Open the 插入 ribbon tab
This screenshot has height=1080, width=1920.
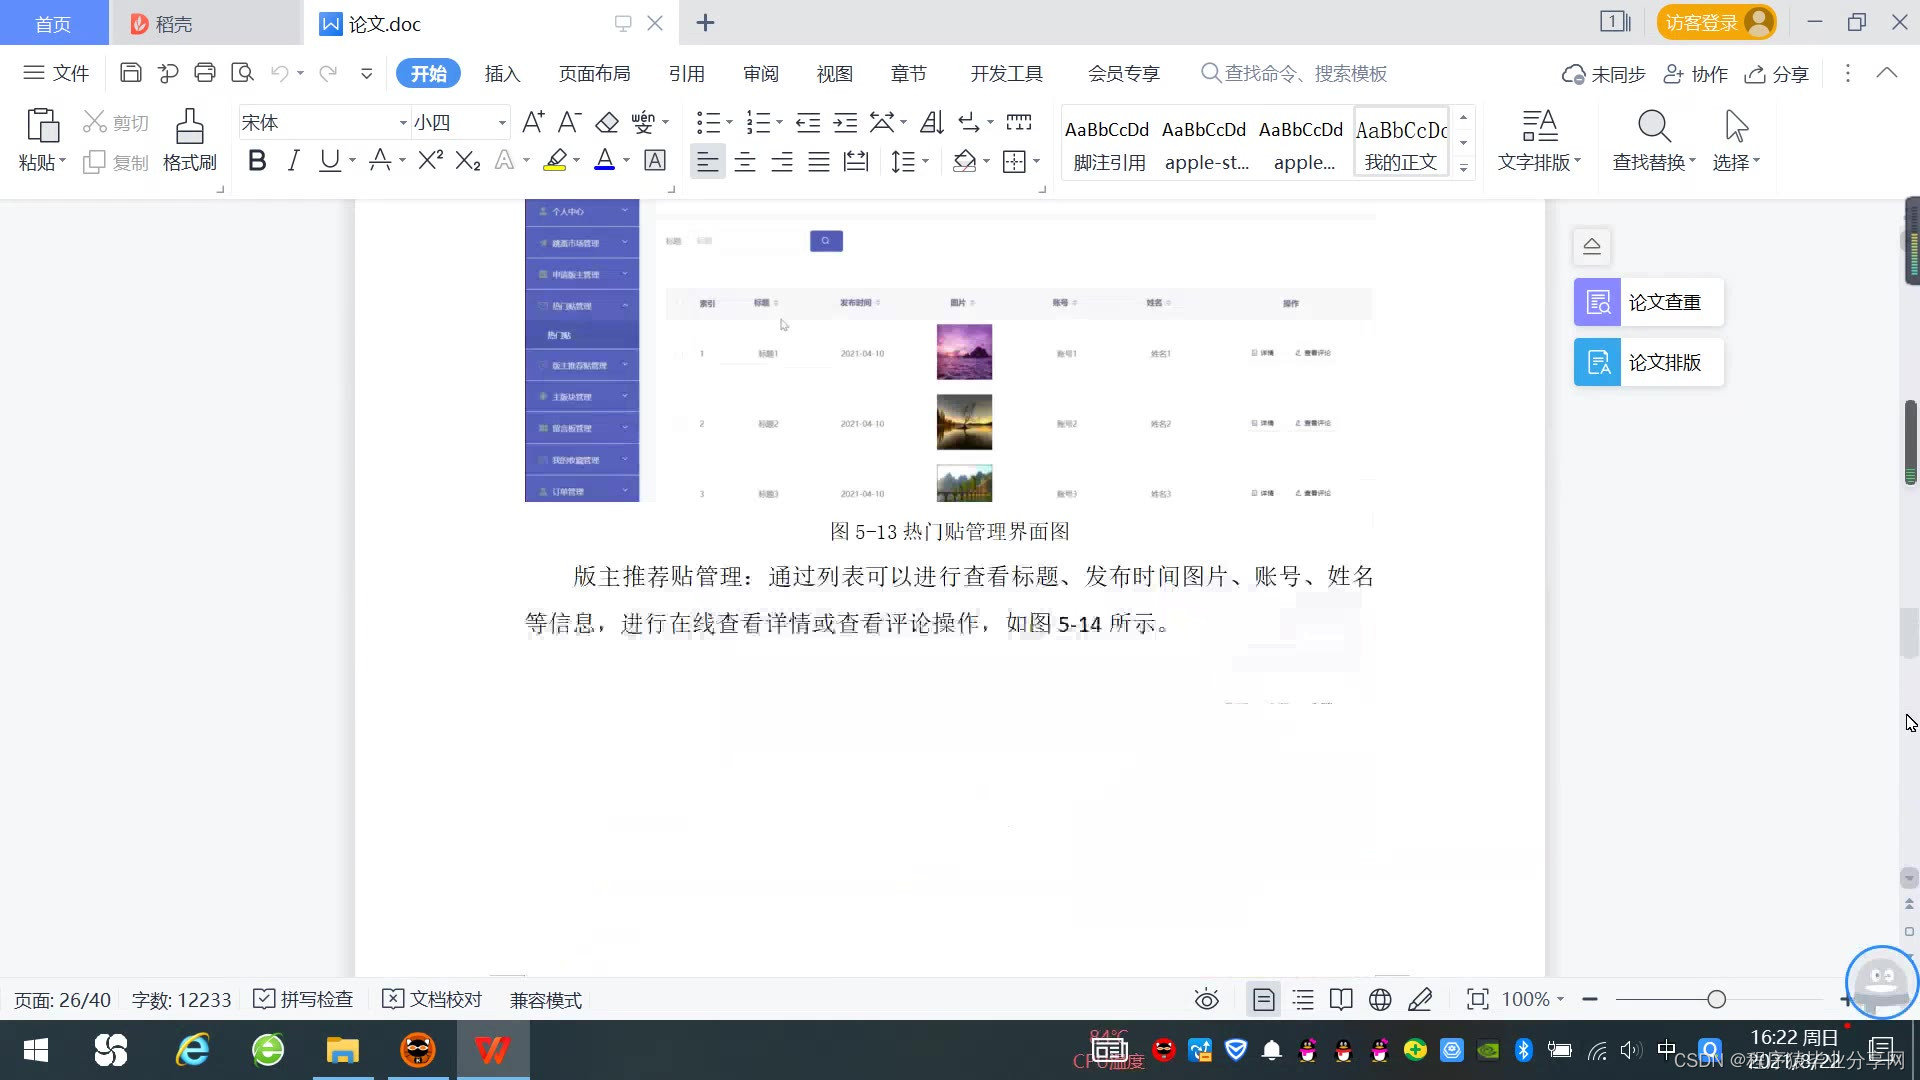502,73
